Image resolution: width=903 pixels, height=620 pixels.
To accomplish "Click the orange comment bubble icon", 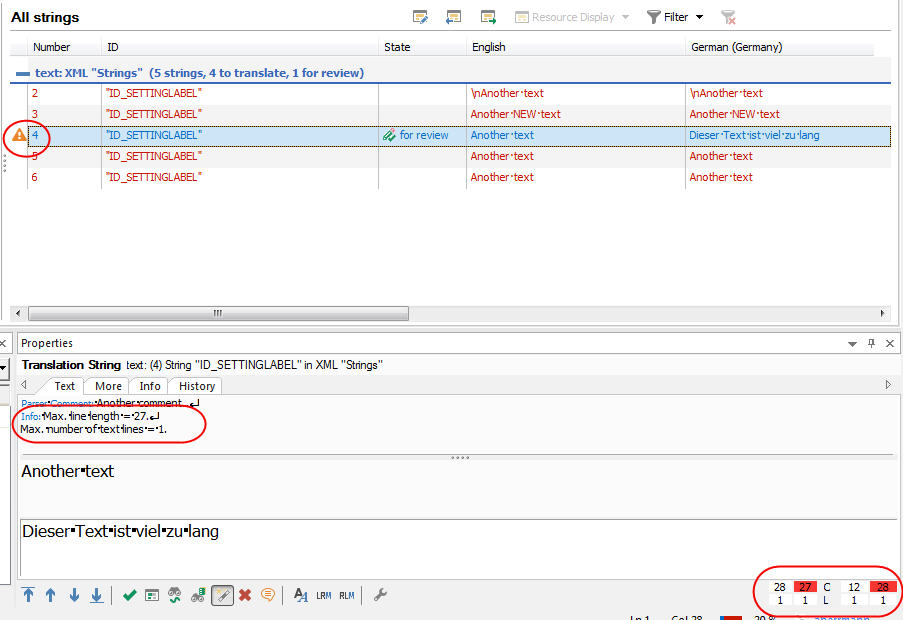I will click(268, 595).
